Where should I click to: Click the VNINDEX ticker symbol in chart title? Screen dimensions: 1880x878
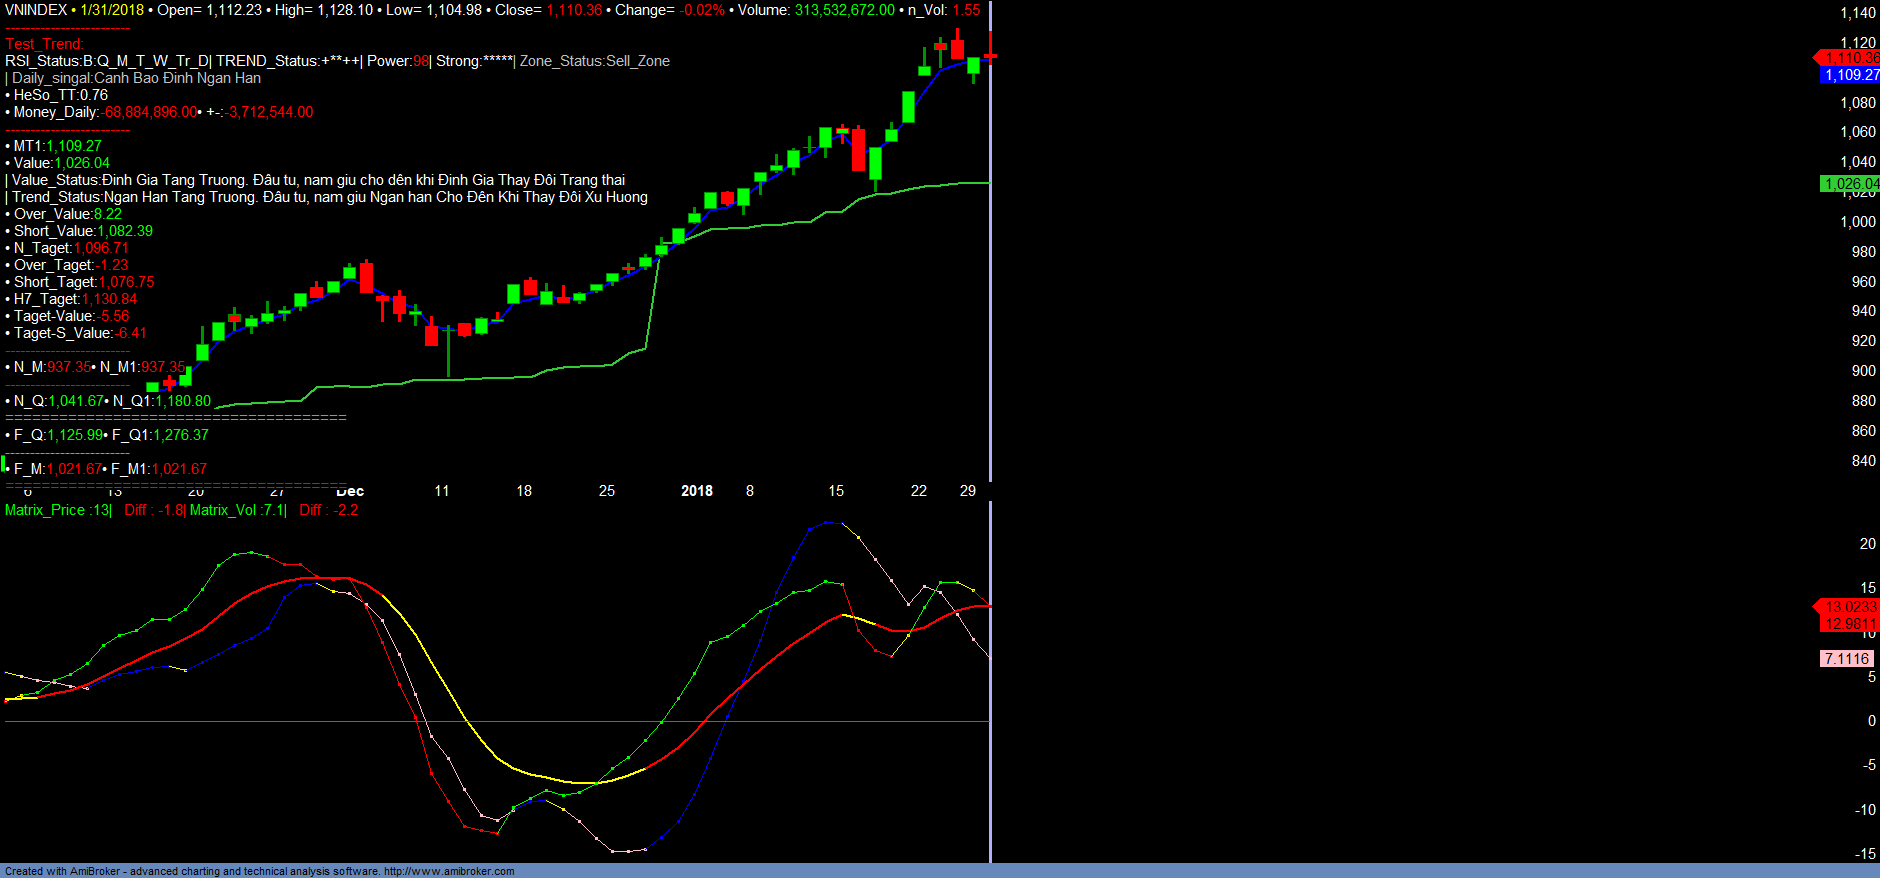[36, 10]
